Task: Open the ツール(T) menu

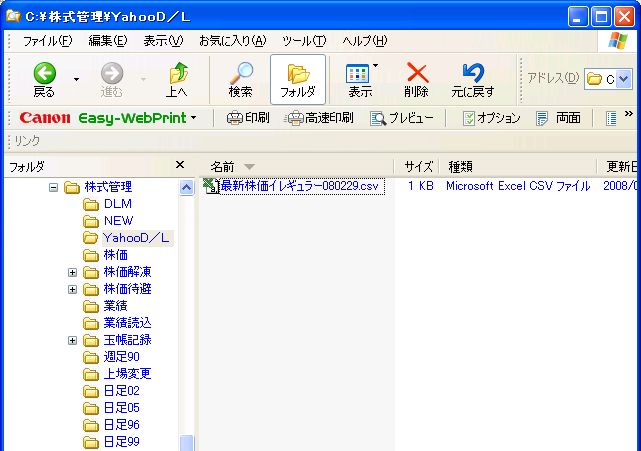Action: (304, 41)
